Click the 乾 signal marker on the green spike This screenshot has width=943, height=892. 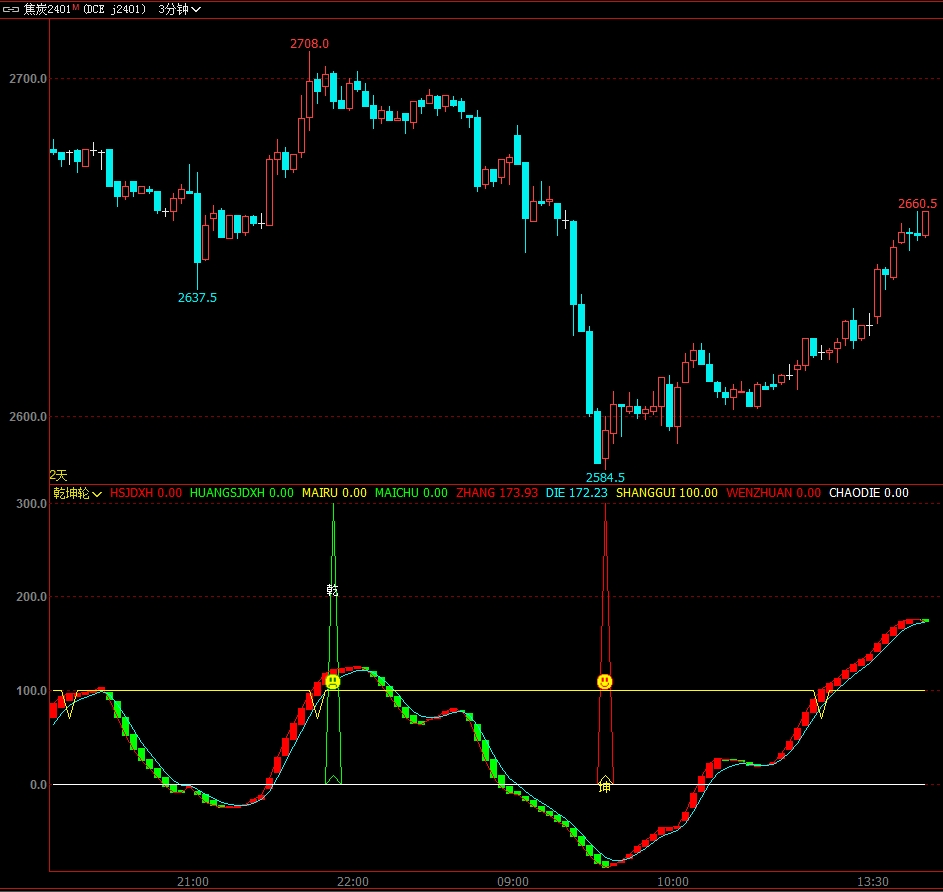333,590
